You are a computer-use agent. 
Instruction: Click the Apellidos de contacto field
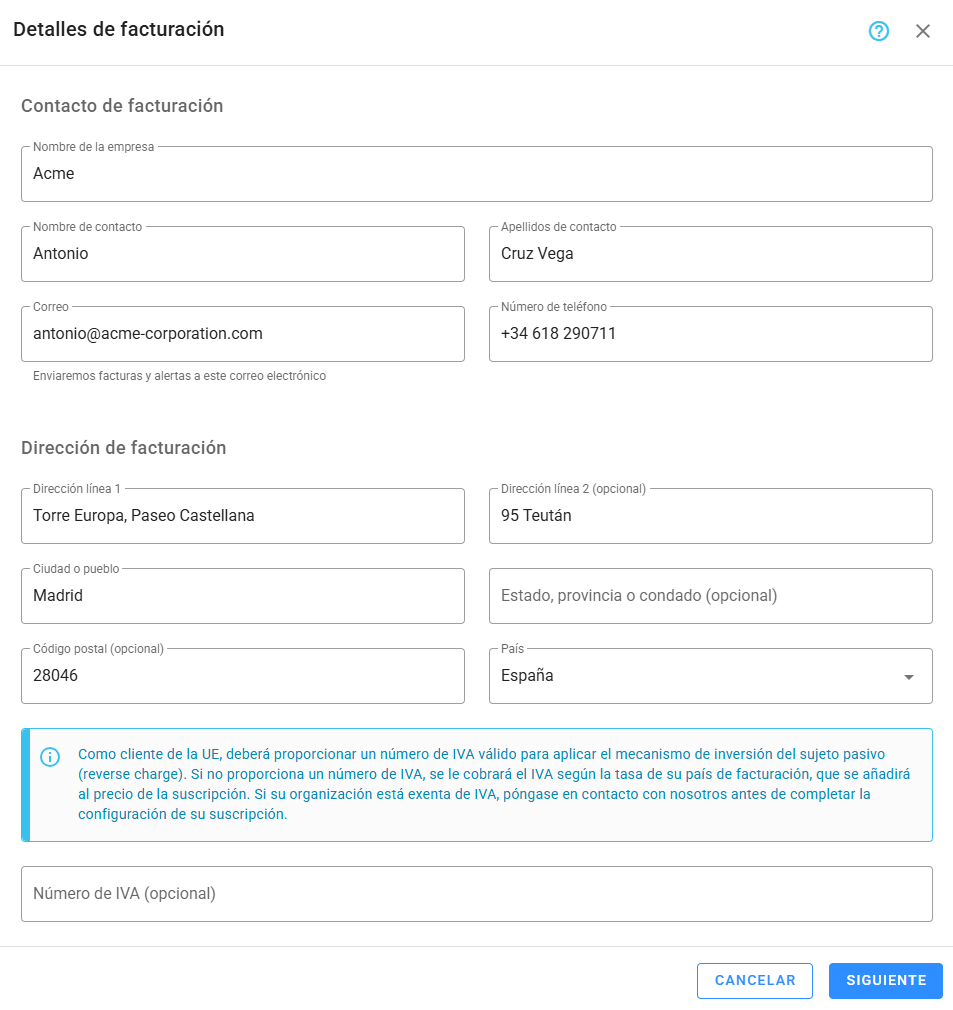pos(711,254)
